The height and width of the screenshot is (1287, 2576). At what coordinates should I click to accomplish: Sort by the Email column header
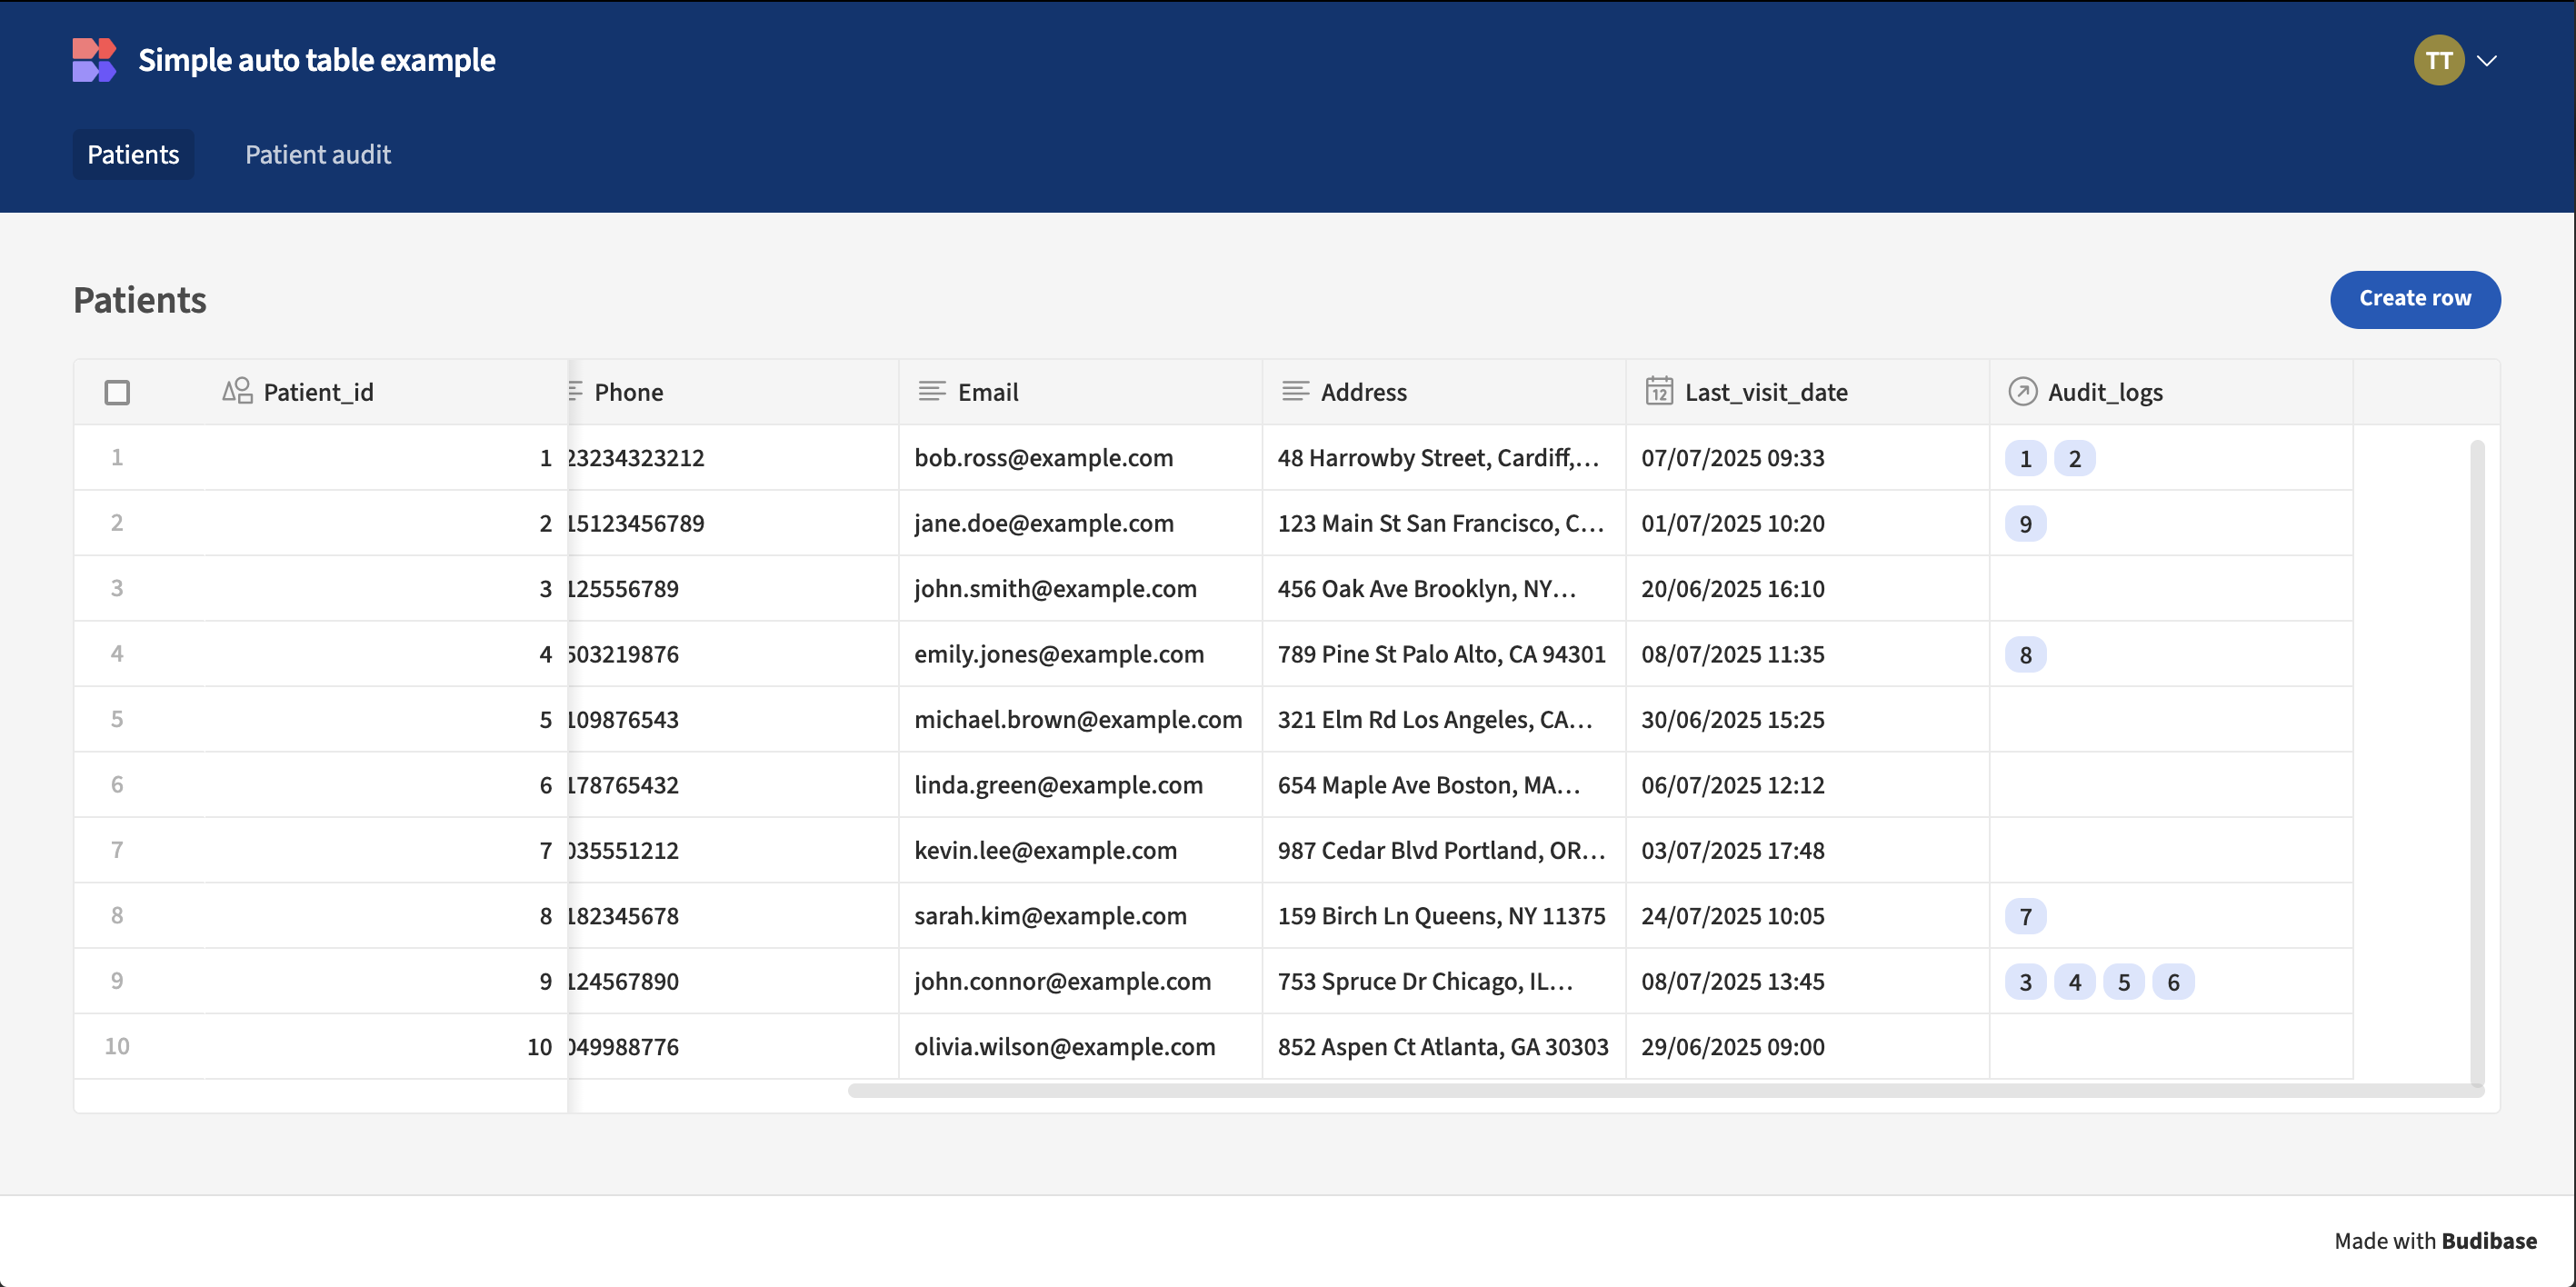[1080, 392]
